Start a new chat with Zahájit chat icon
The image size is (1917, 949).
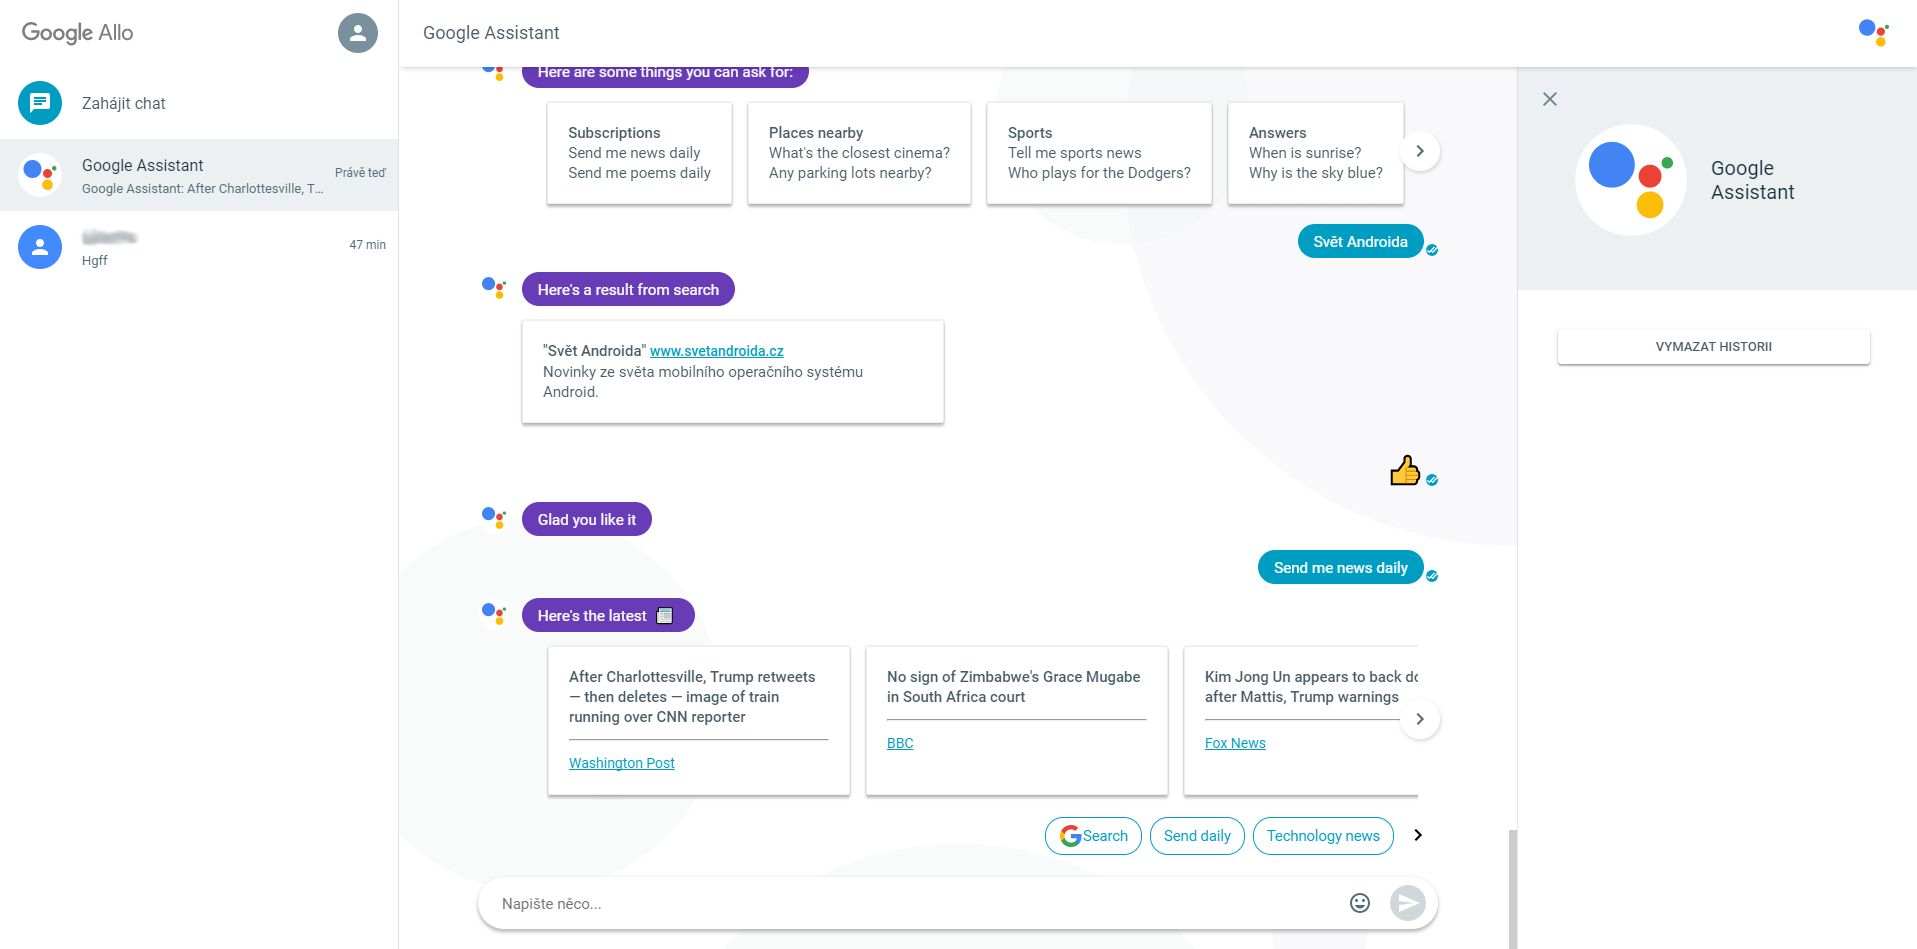[40, 103]
